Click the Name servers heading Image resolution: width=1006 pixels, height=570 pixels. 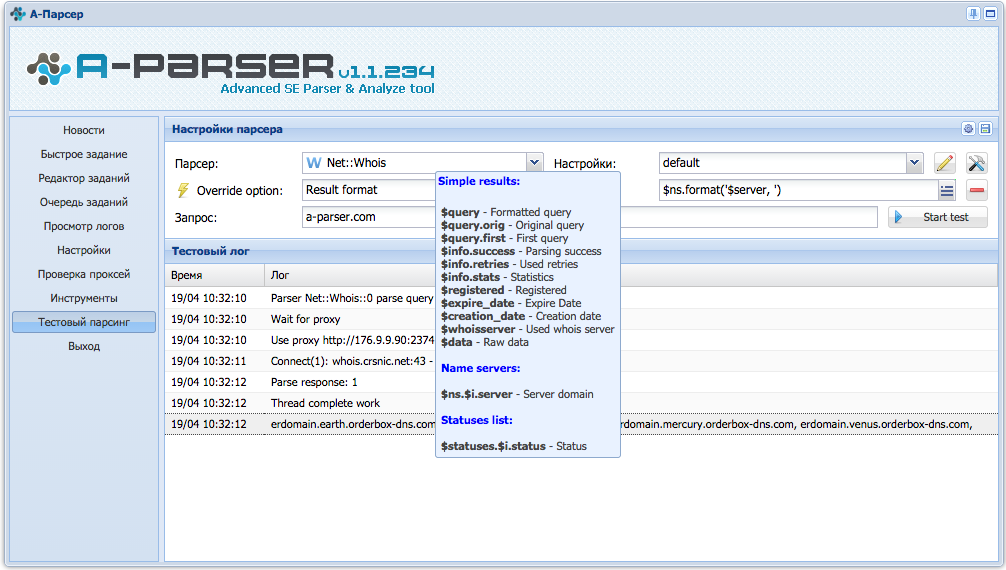[x=481, y=368]
